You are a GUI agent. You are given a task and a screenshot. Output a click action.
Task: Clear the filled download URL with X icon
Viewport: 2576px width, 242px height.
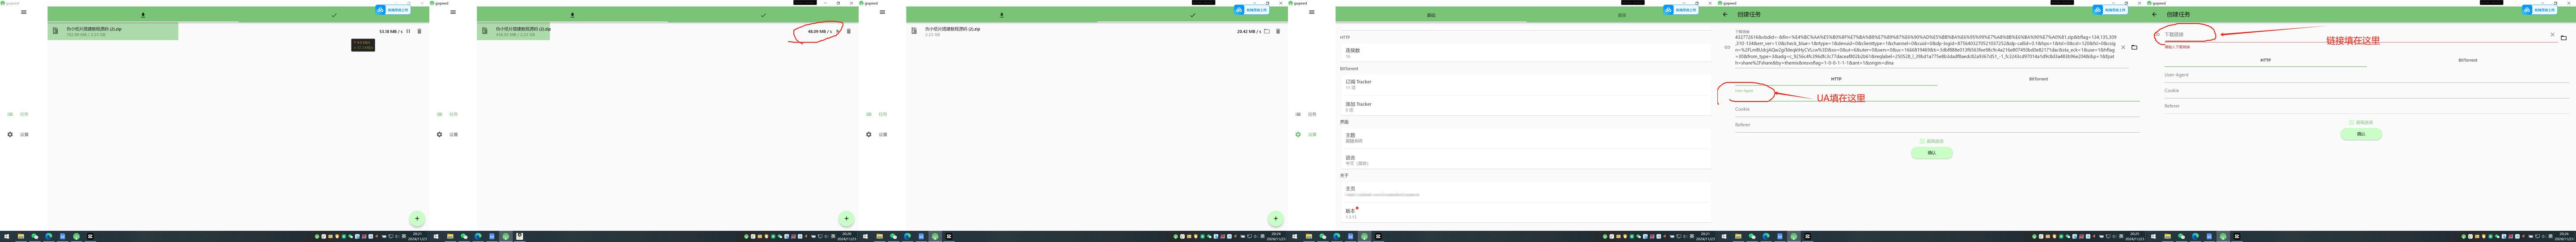(2123, 47)
